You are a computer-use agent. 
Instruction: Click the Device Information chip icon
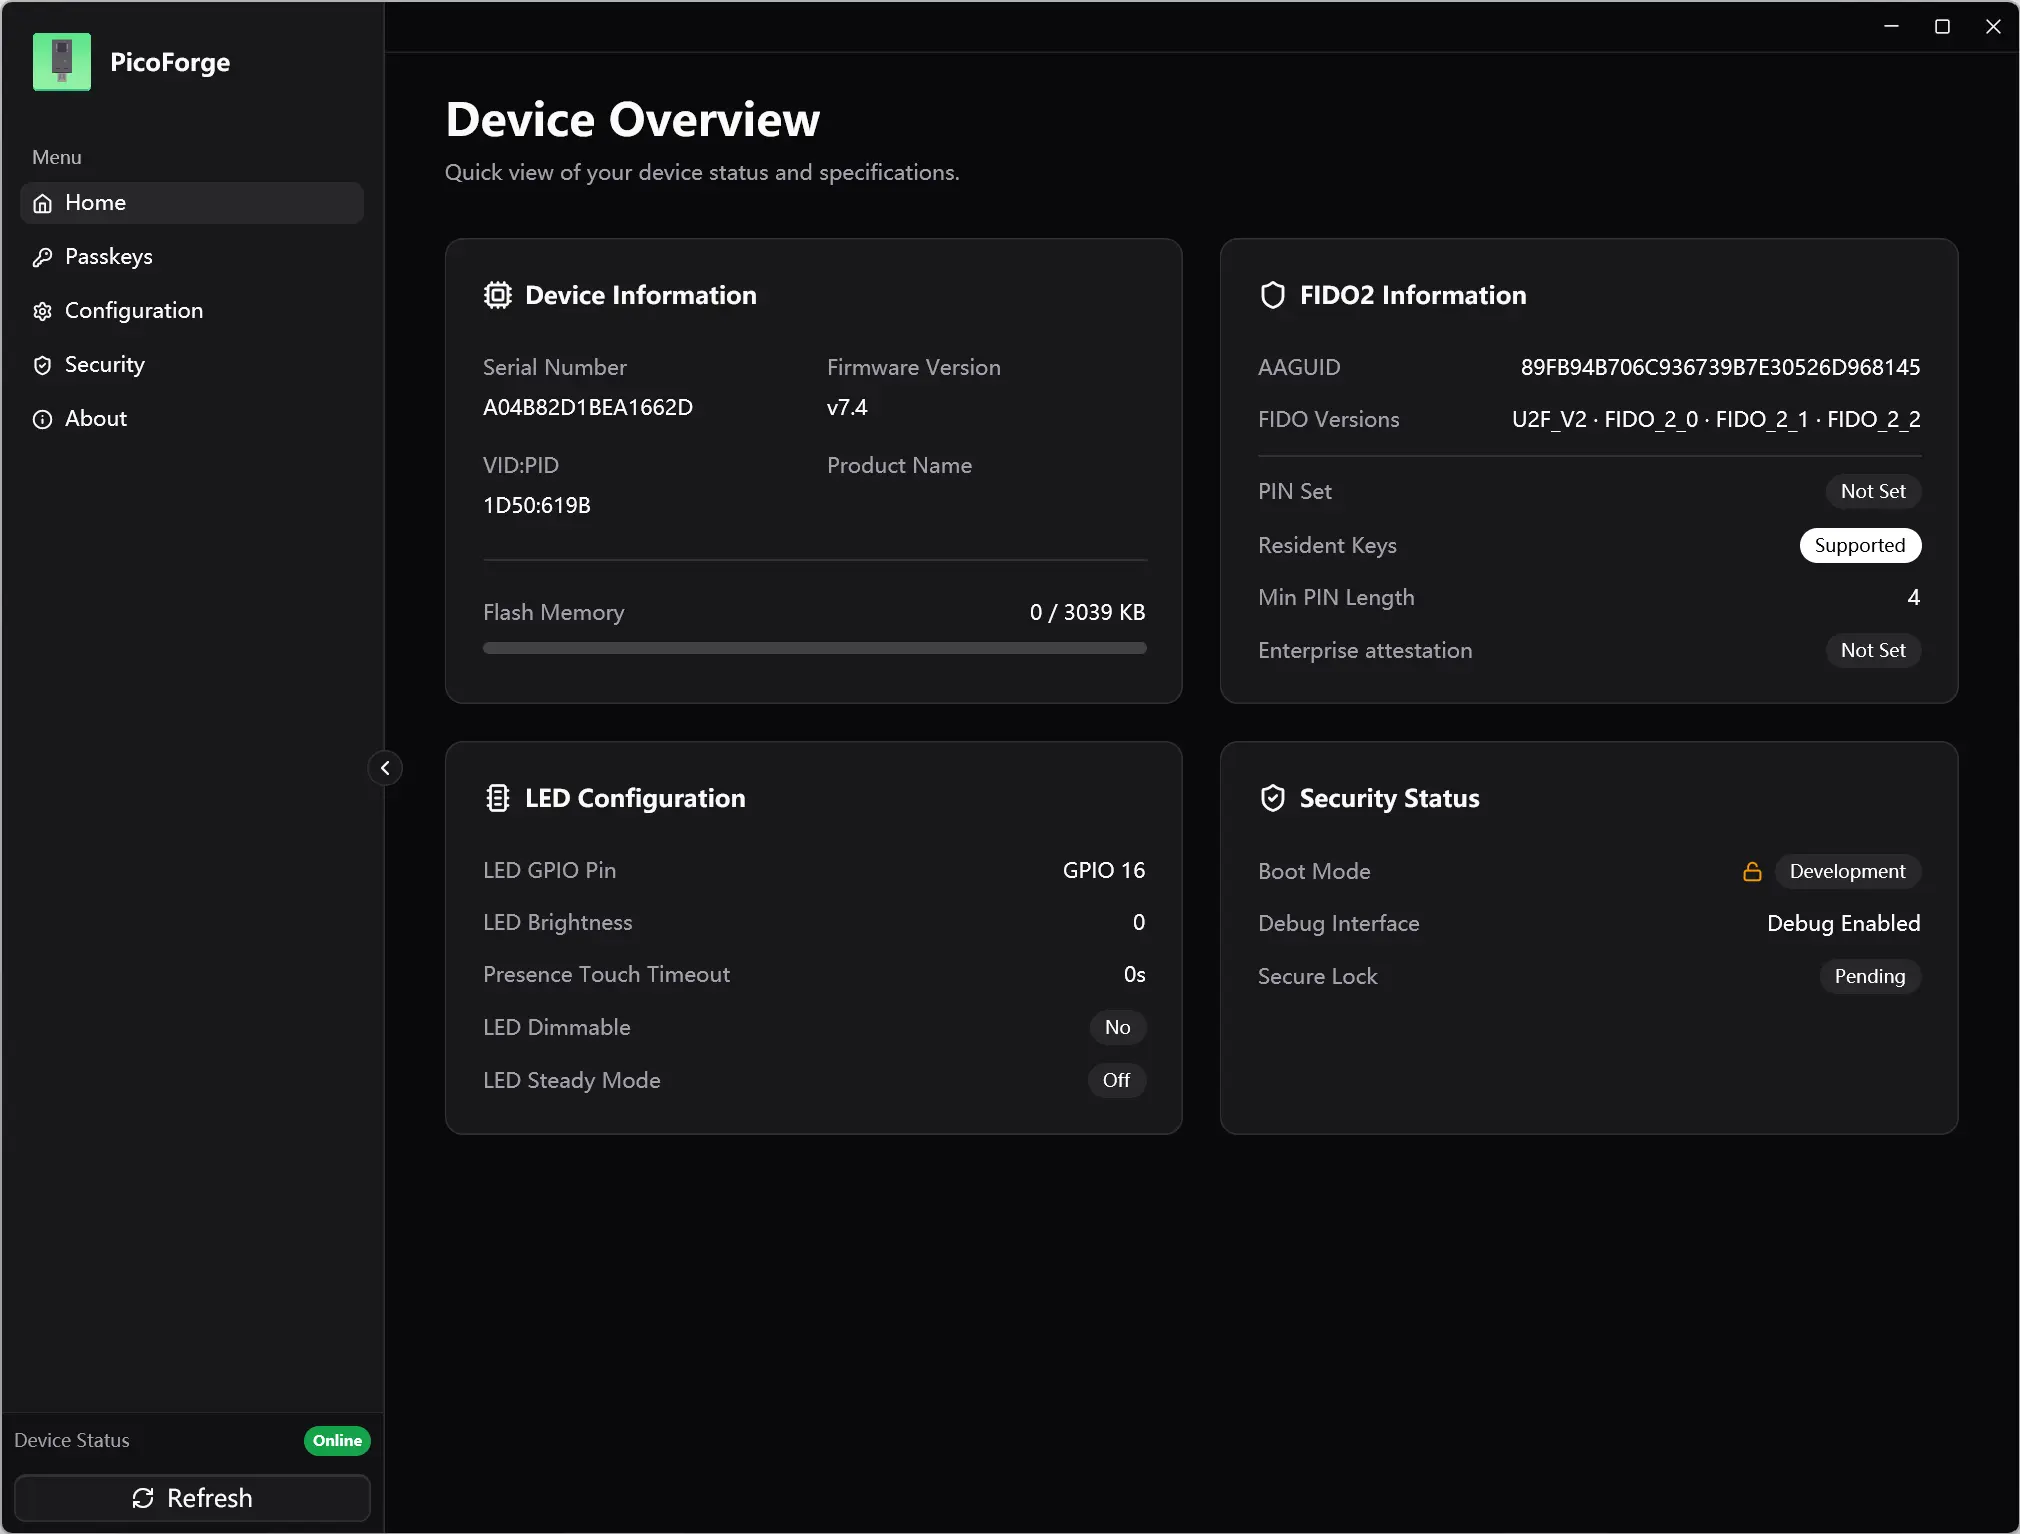497,295
